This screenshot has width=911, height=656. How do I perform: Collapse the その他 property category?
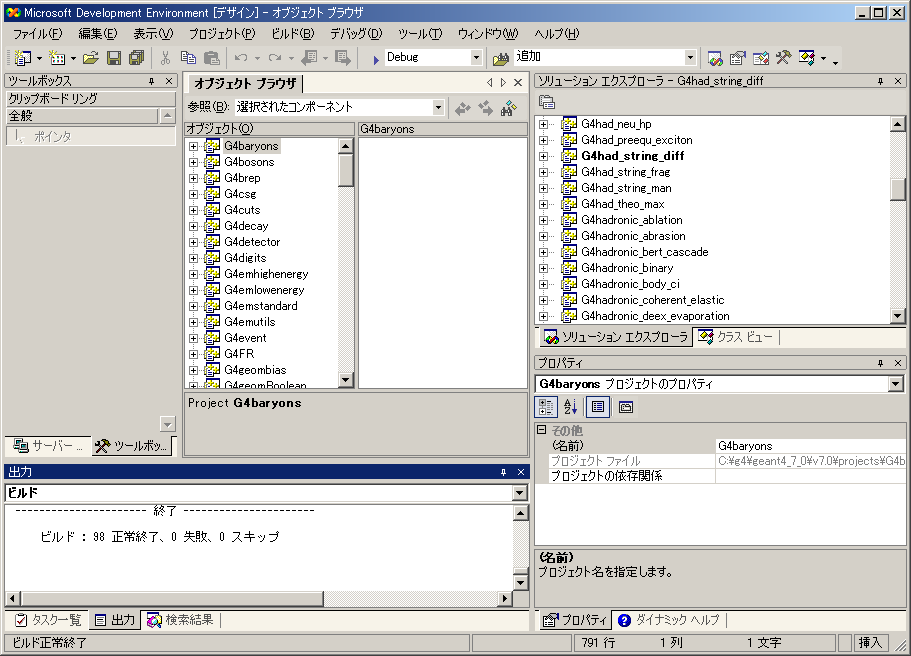click(x=541, y=430)
